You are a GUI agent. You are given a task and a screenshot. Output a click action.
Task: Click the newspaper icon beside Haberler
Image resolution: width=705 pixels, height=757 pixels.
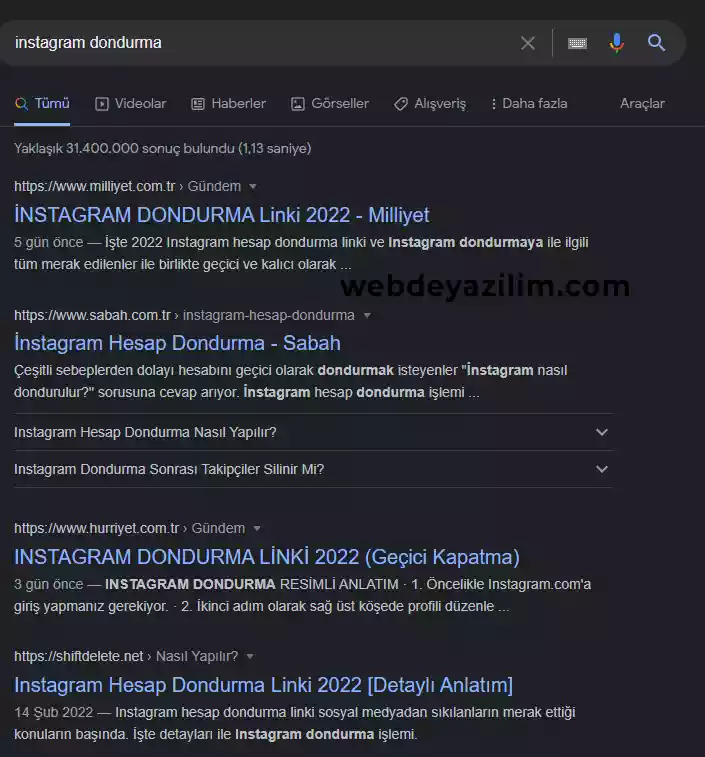pyautogui.click(x=198, y=104)
